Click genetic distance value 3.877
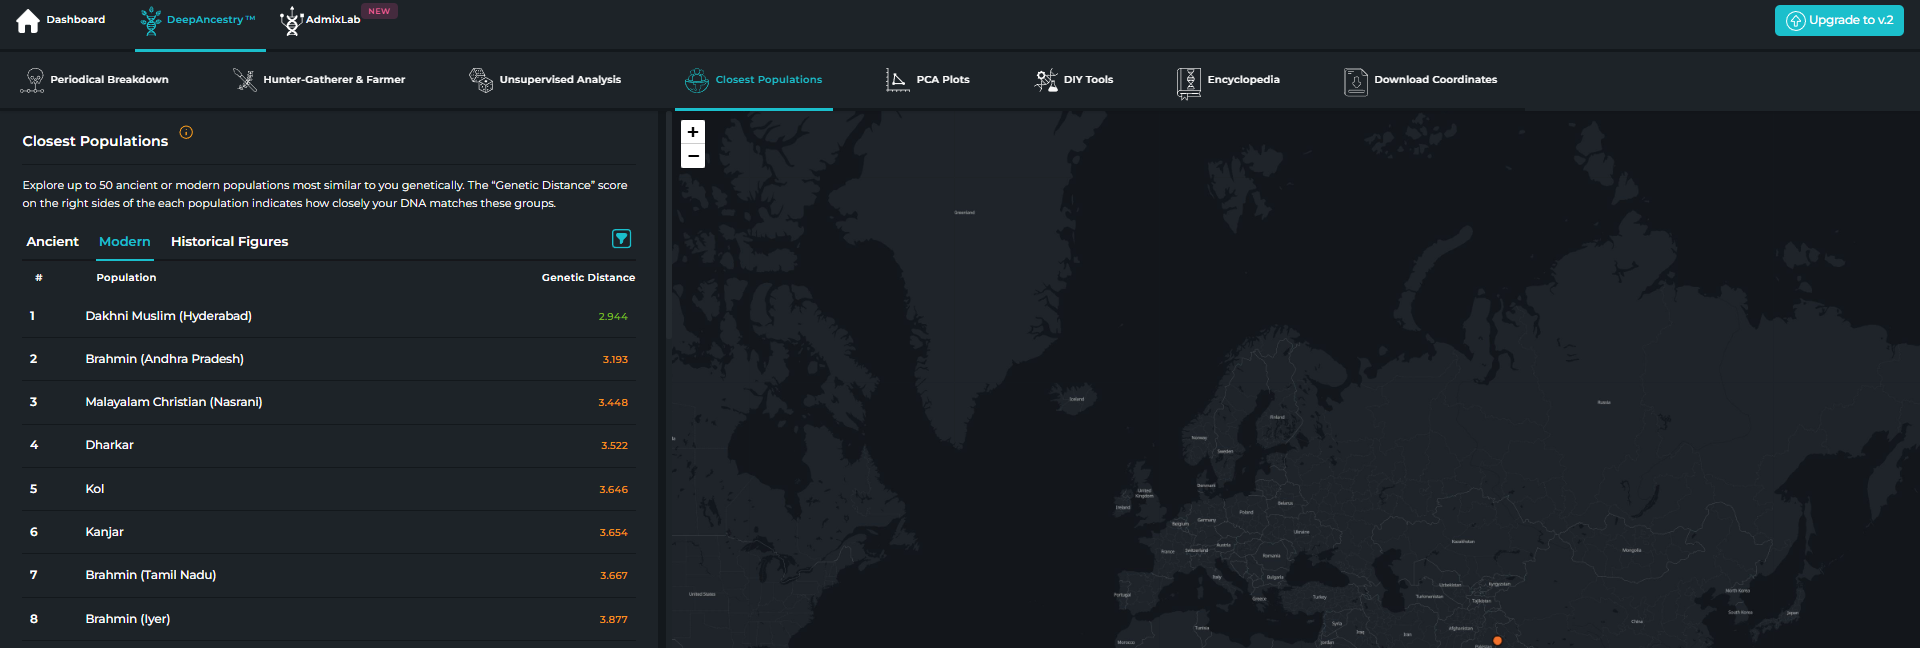 coord(613,620)
